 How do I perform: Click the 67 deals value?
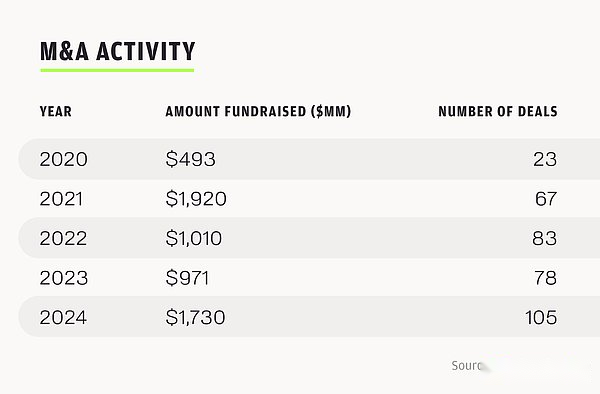pyautogui.click(x=546, y=199)
